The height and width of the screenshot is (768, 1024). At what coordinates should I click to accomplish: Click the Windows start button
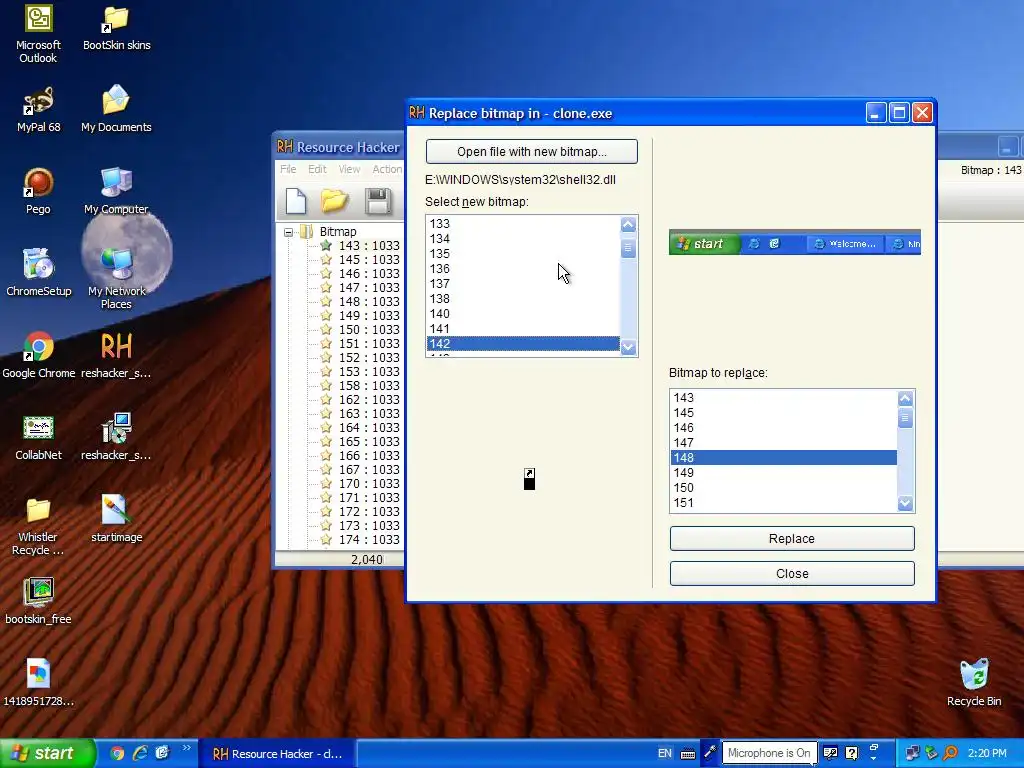(48, 753)
